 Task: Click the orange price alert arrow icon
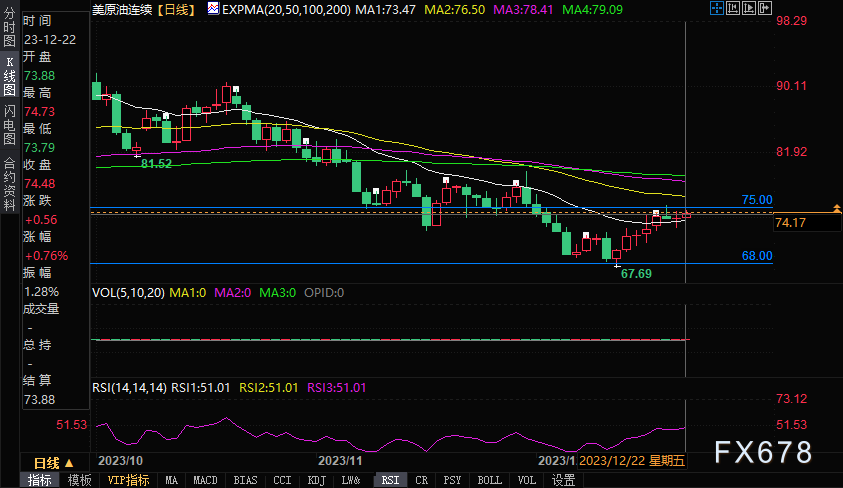coord(837,208)
